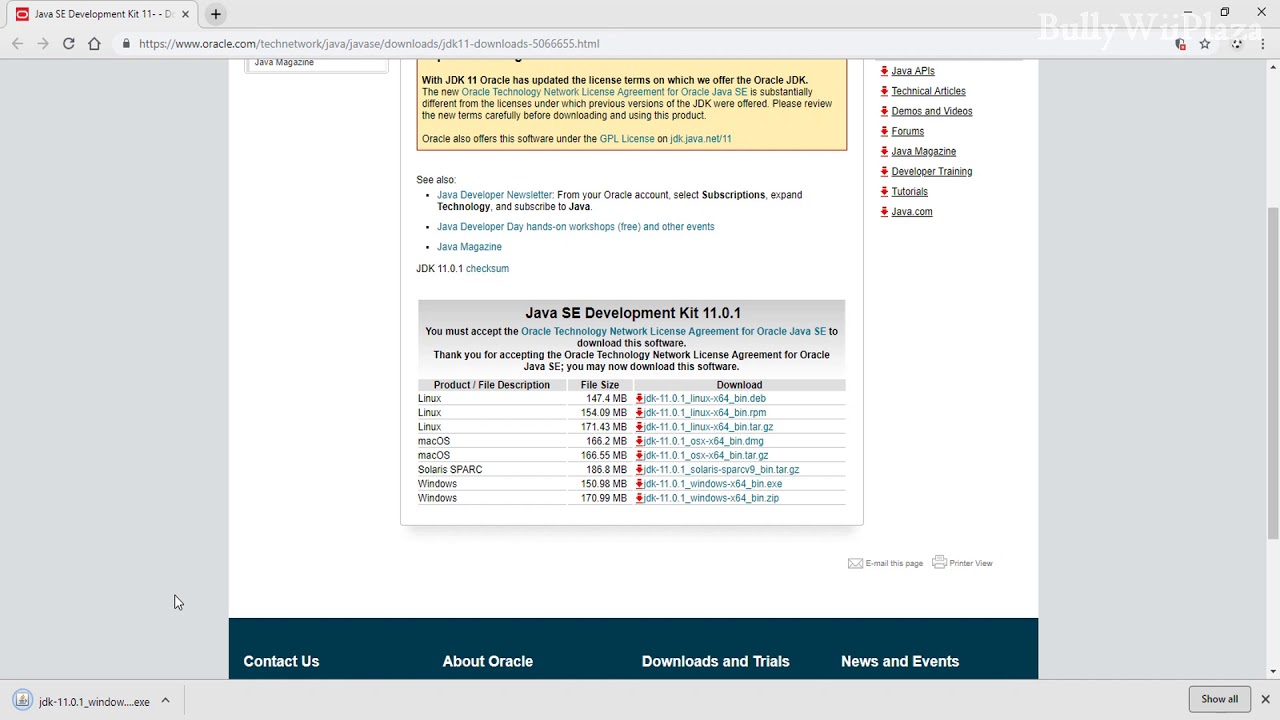Image resolution: width=1280 pixels, height=720 pixels.
Task: Open Java Magazine in the right sidebar
Action: (x=923, y=151)
